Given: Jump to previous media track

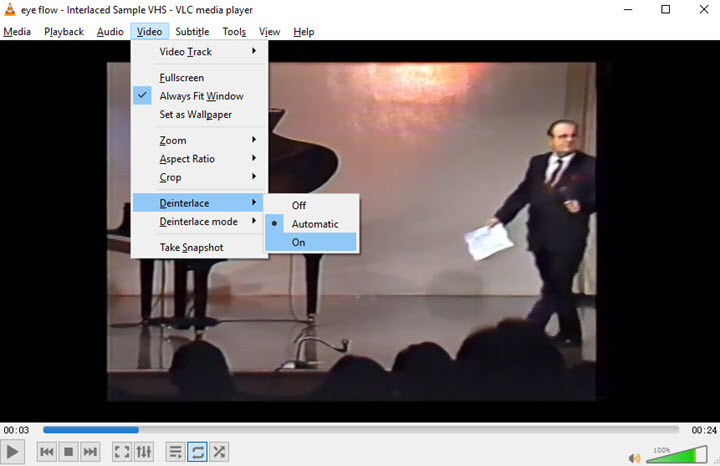Looking at the screenshot, I should [47, 452].
